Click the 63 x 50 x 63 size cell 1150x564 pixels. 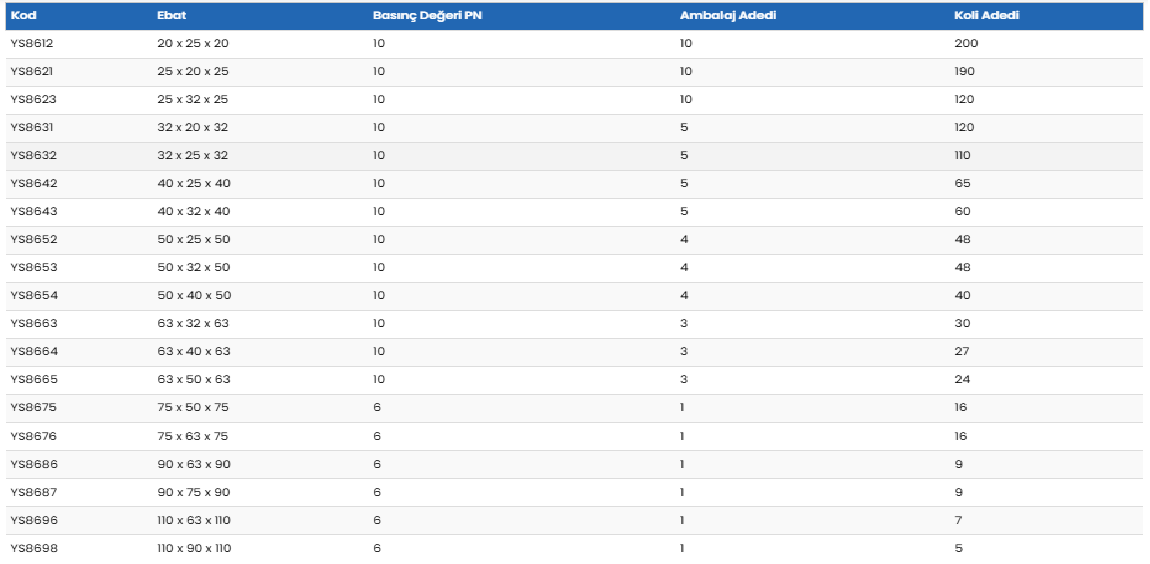click(x=193, y=380)
